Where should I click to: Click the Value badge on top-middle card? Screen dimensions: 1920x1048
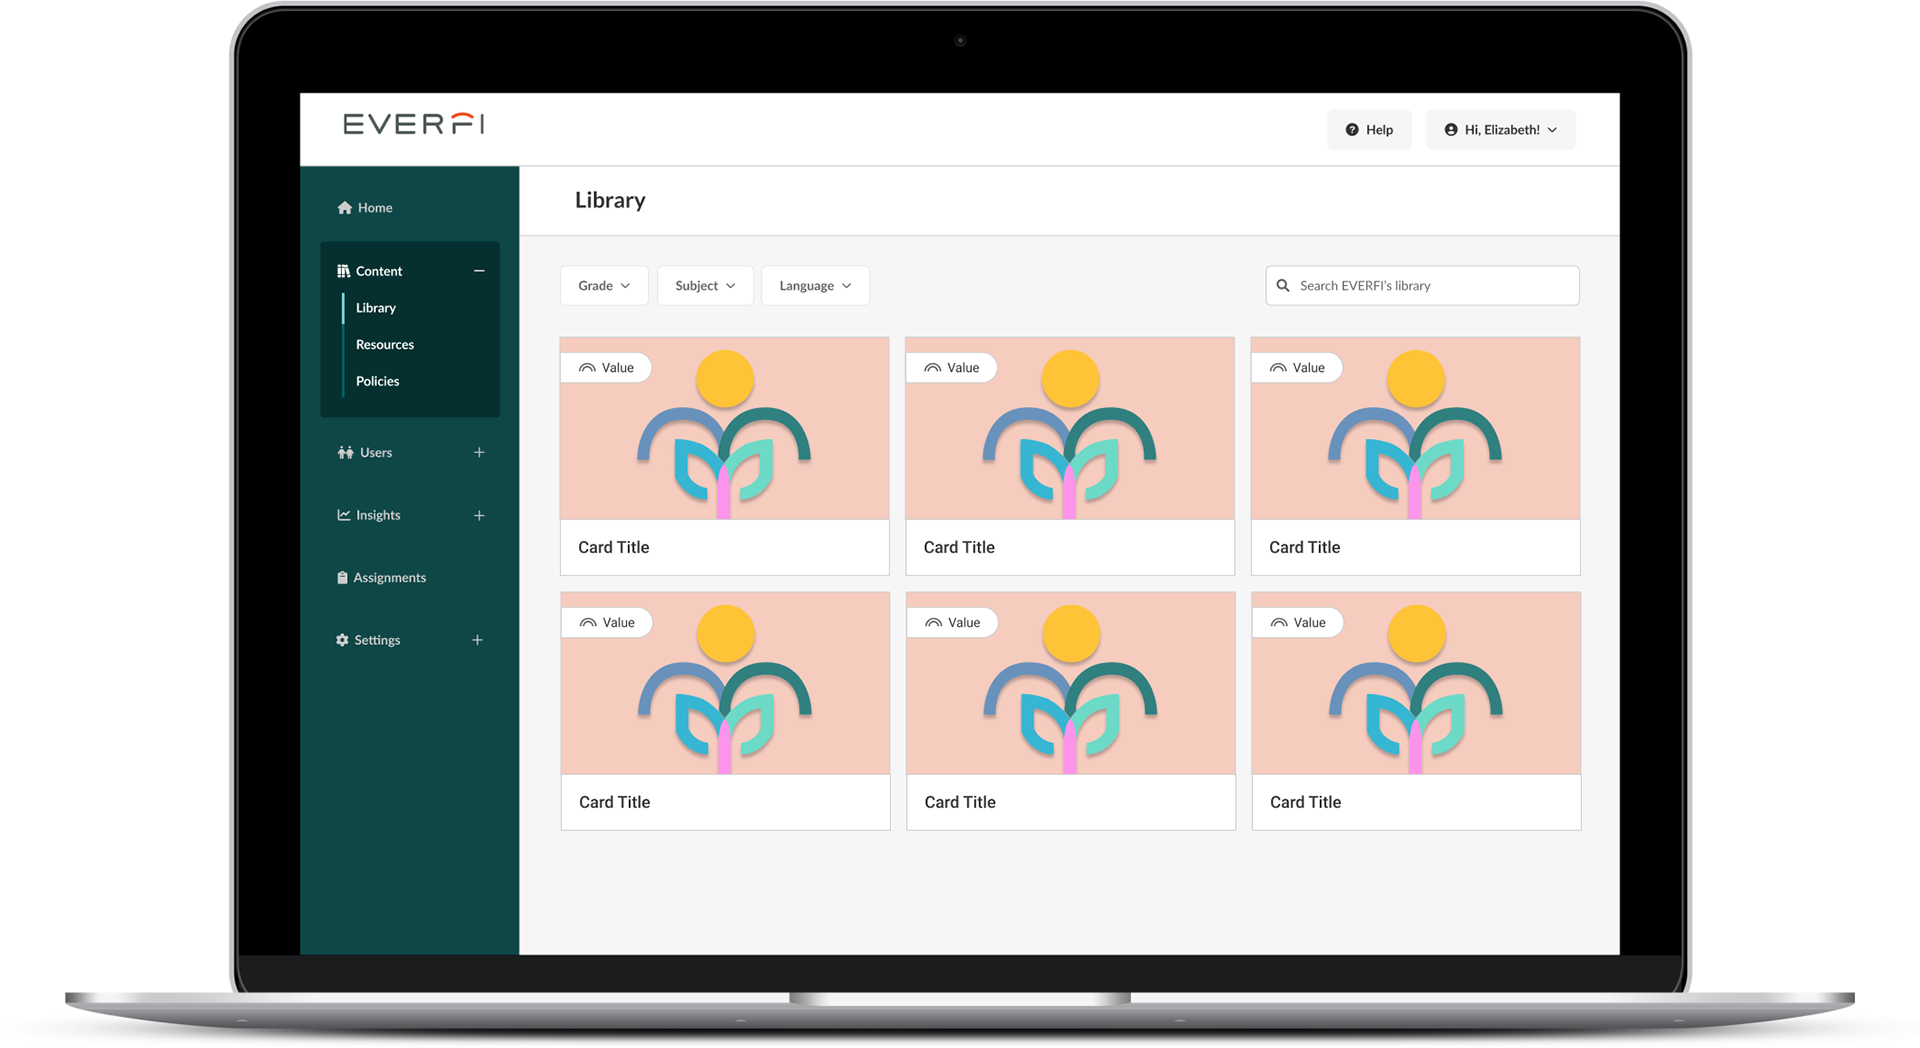click(x=952, y=368)
